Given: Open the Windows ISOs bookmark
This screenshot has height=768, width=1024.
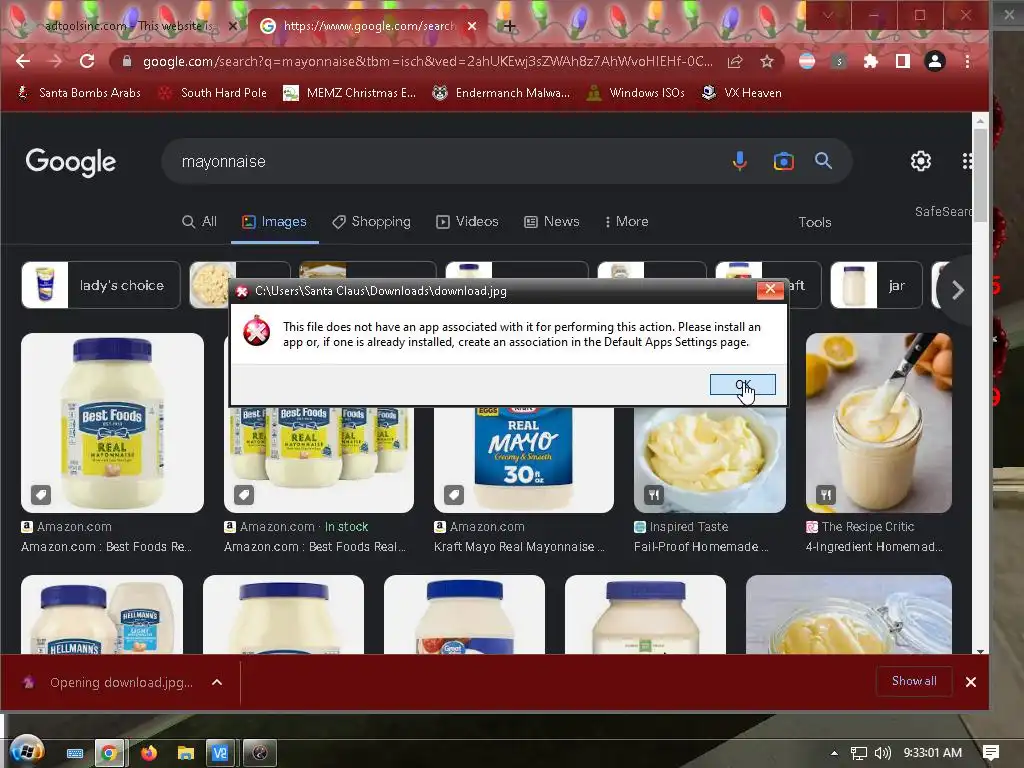Looking at the screenshot, I should 635,93.
